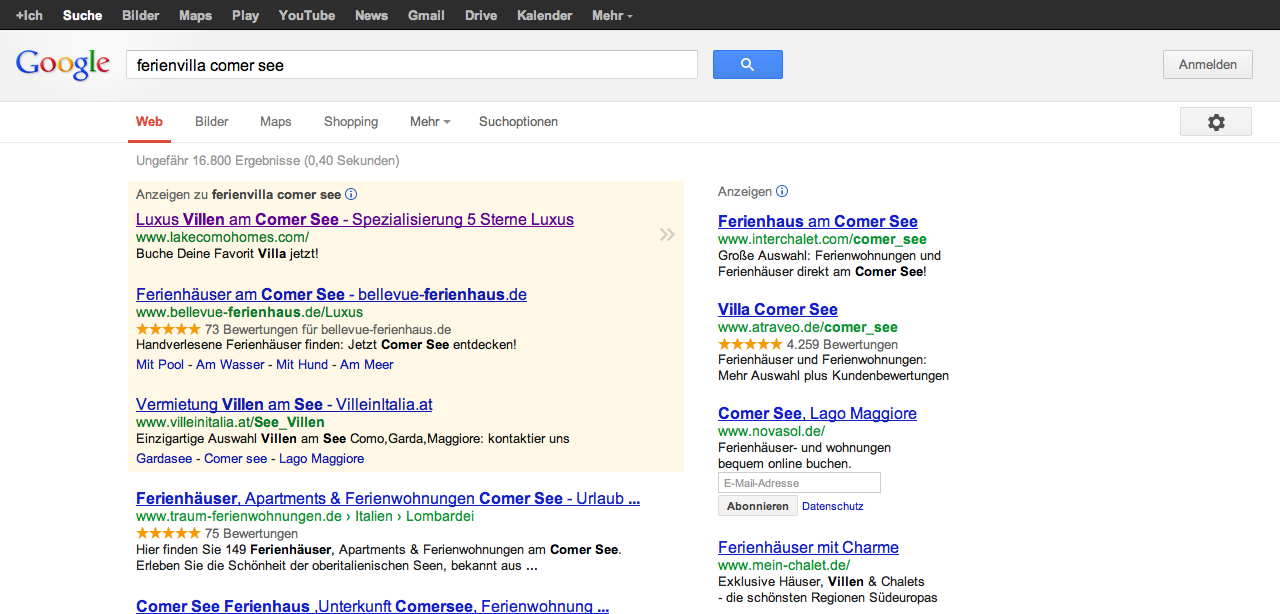Click the blue magnifier search button

747,65
